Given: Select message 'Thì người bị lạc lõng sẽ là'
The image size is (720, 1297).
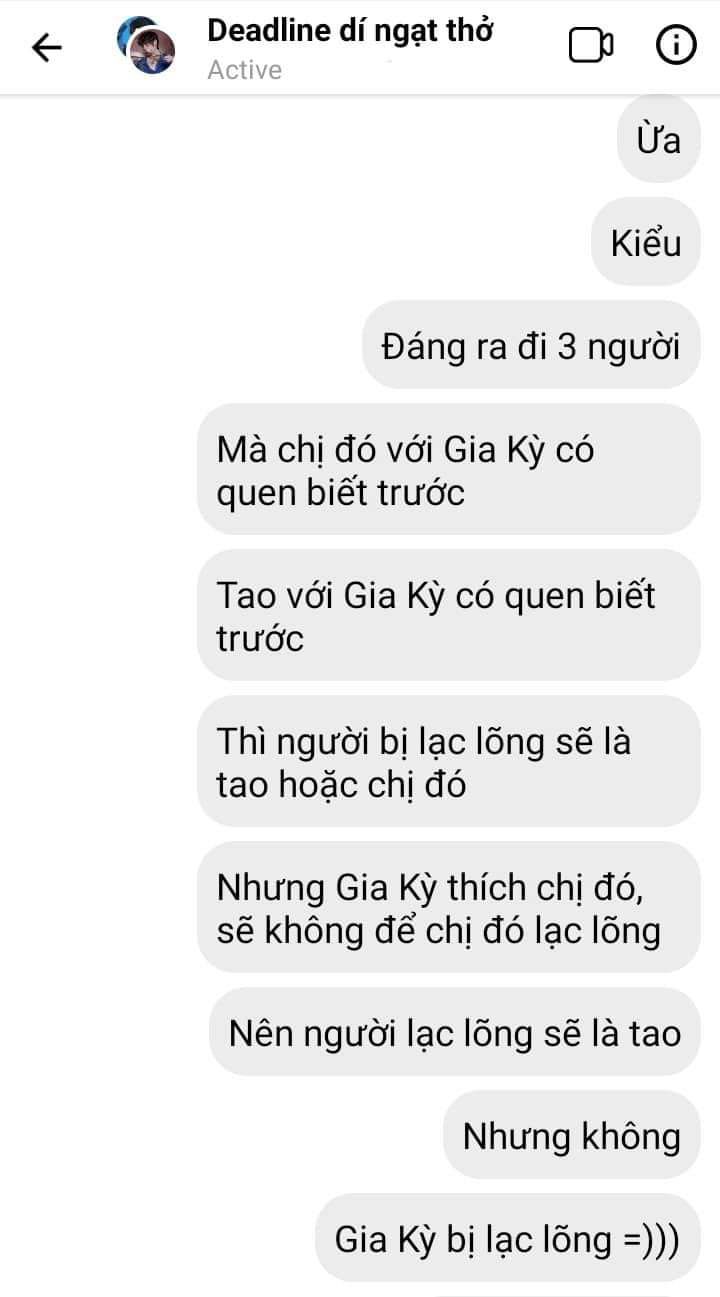Looking at the screenshot, I should coord(448,762).
